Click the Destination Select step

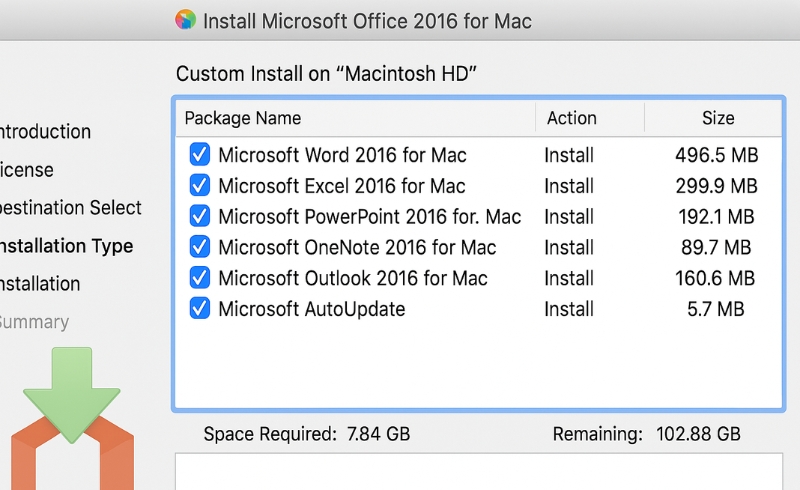click(x=70, y=208)
